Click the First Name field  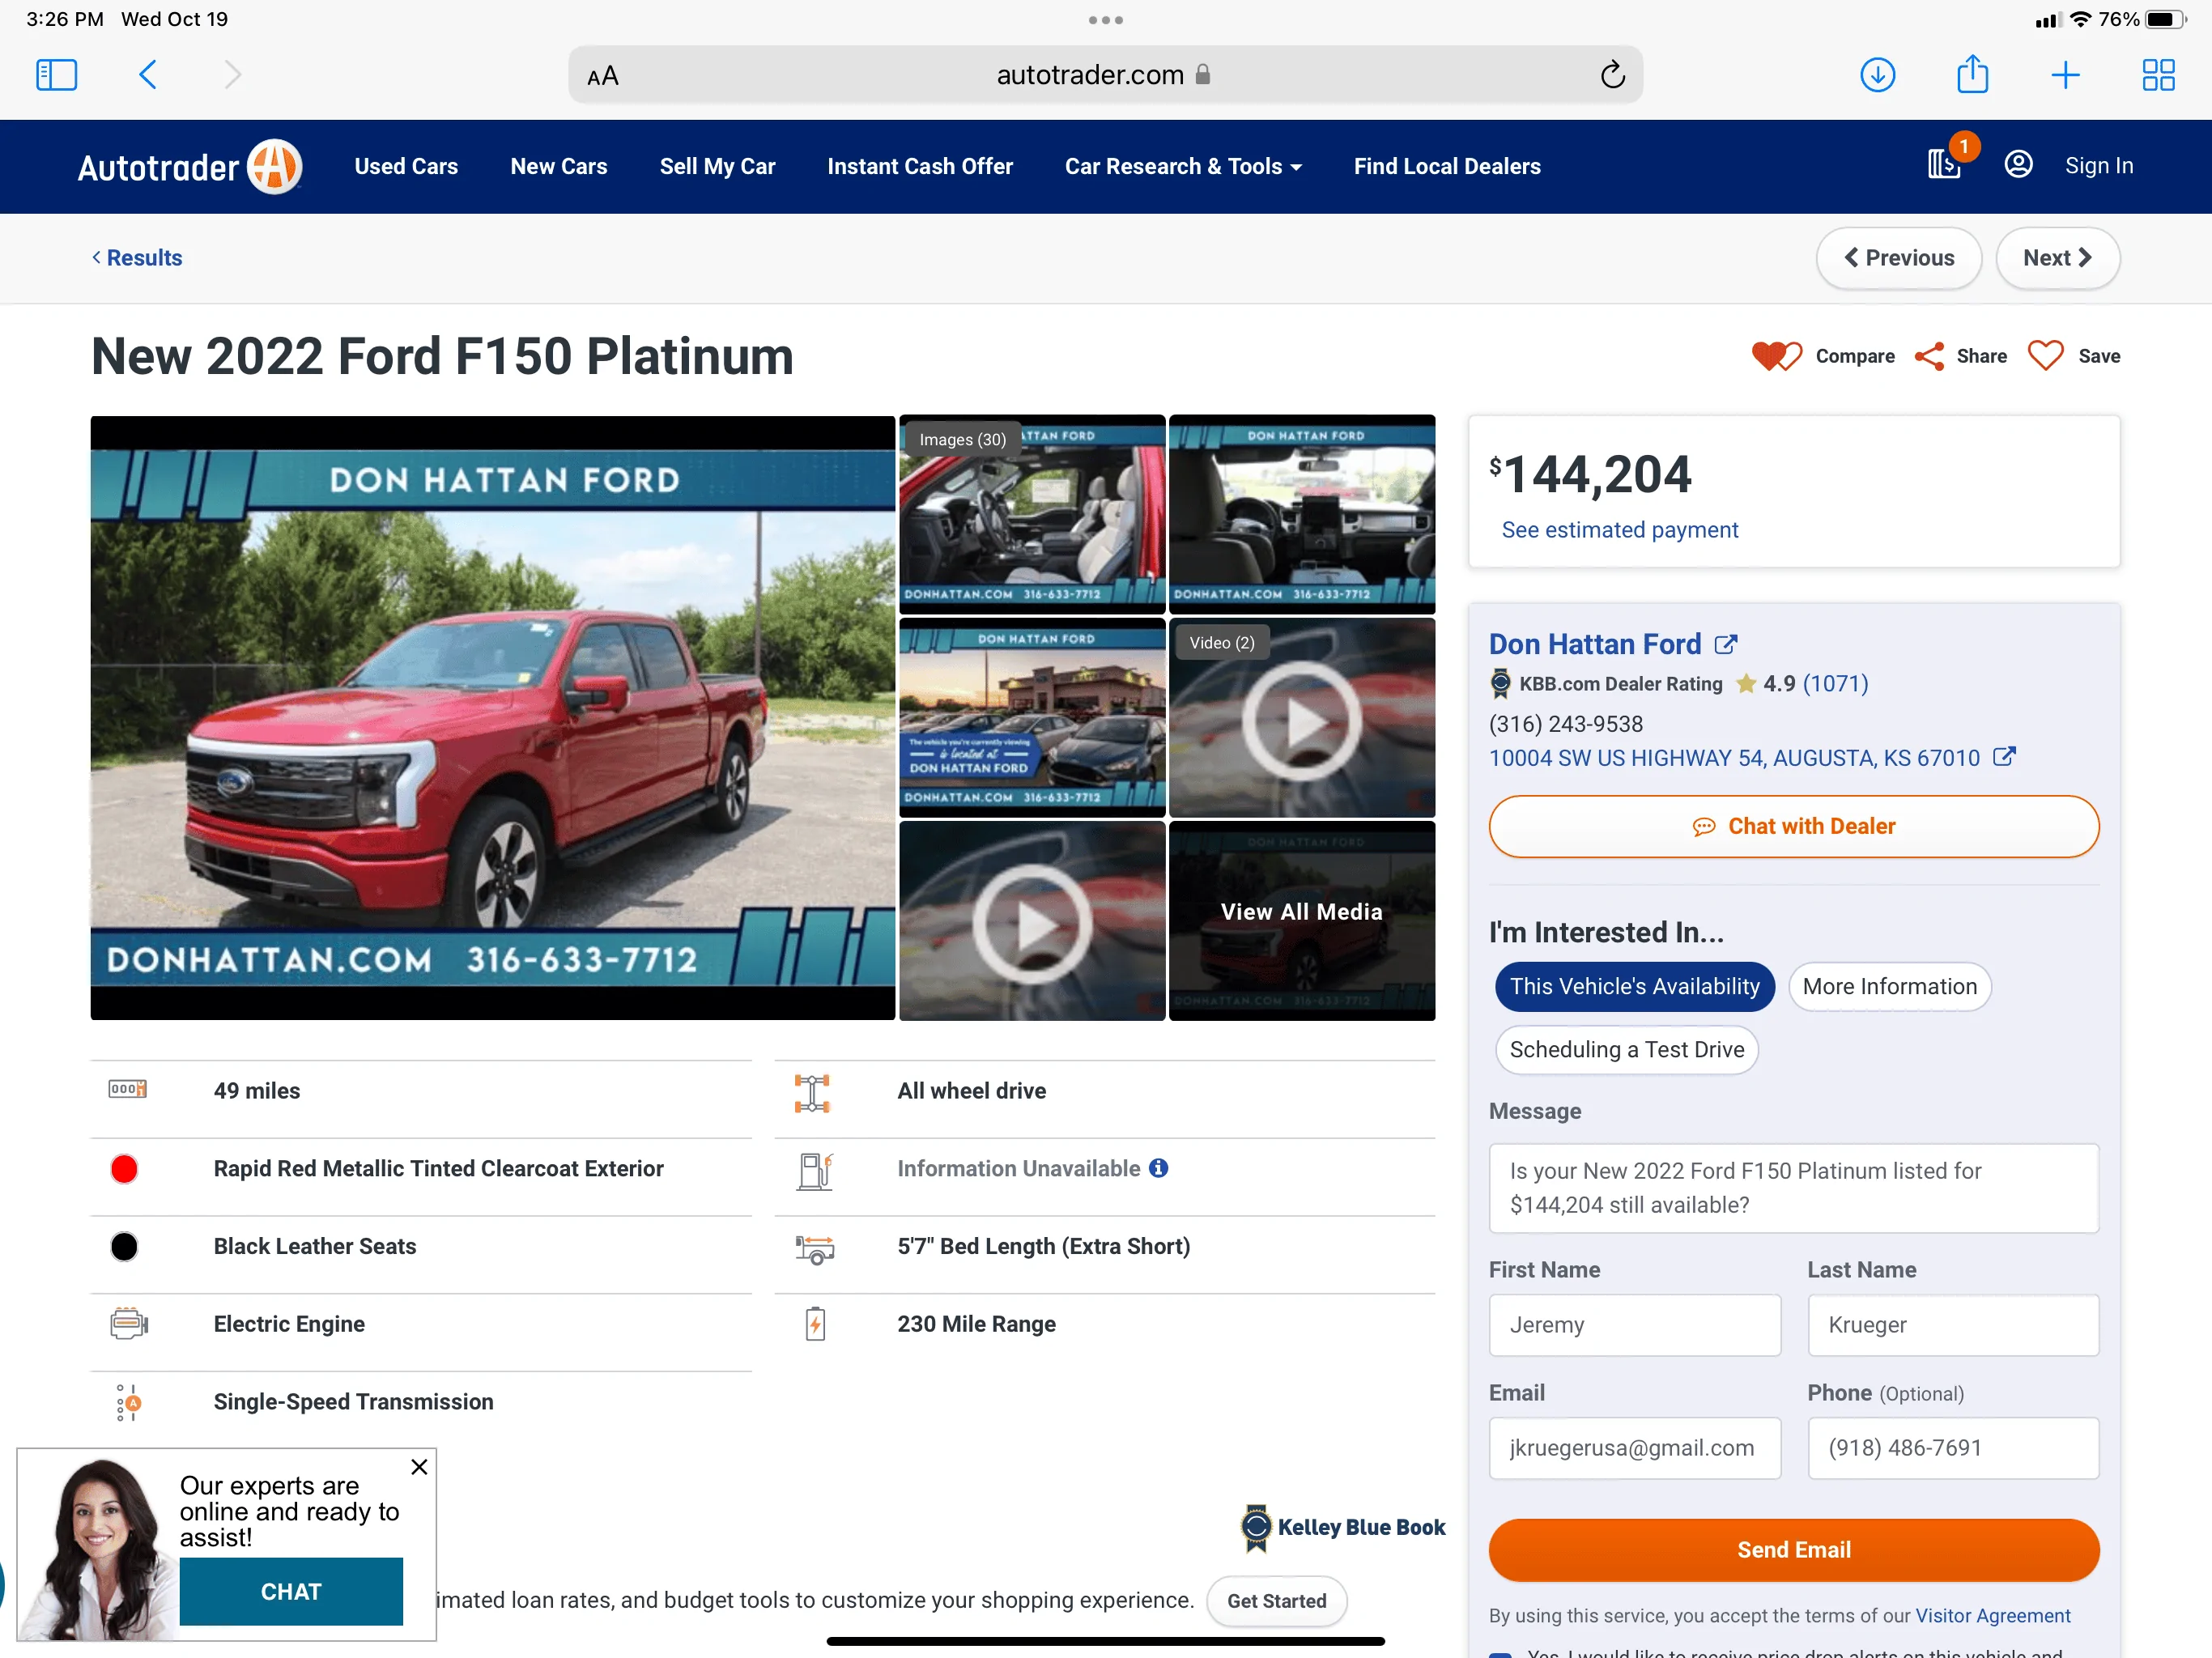[x=1634, y=1324]
